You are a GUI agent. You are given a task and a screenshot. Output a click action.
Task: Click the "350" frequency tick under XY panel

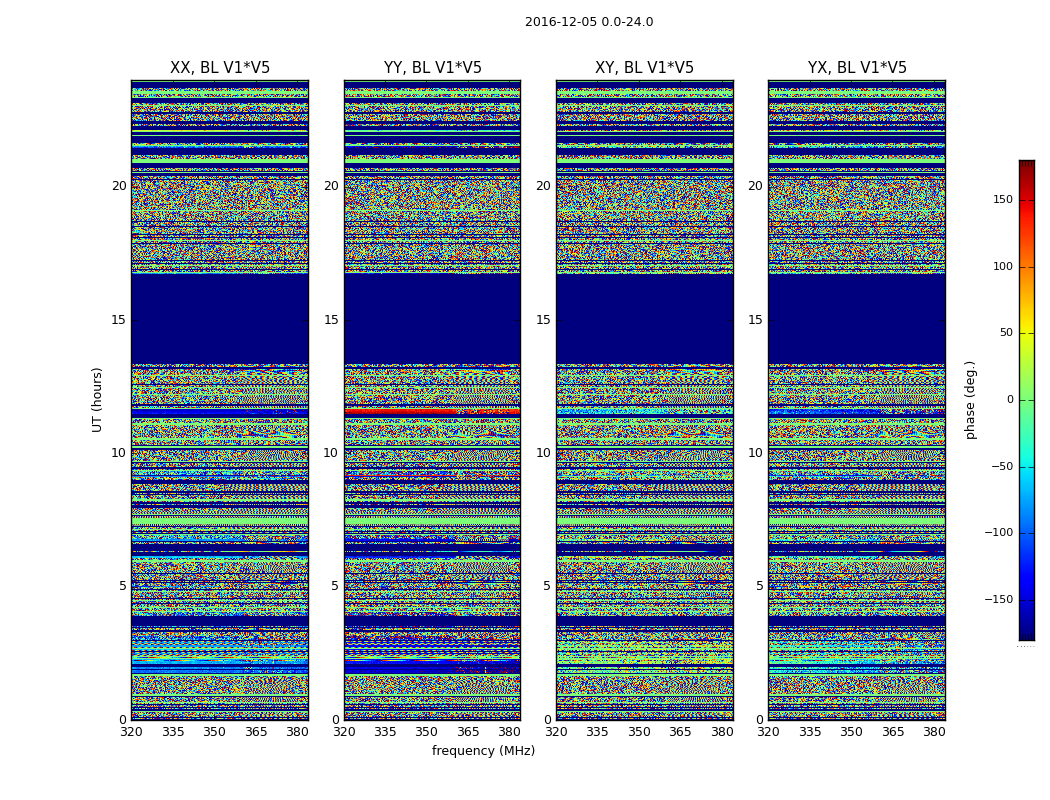(x=640, y=732)
